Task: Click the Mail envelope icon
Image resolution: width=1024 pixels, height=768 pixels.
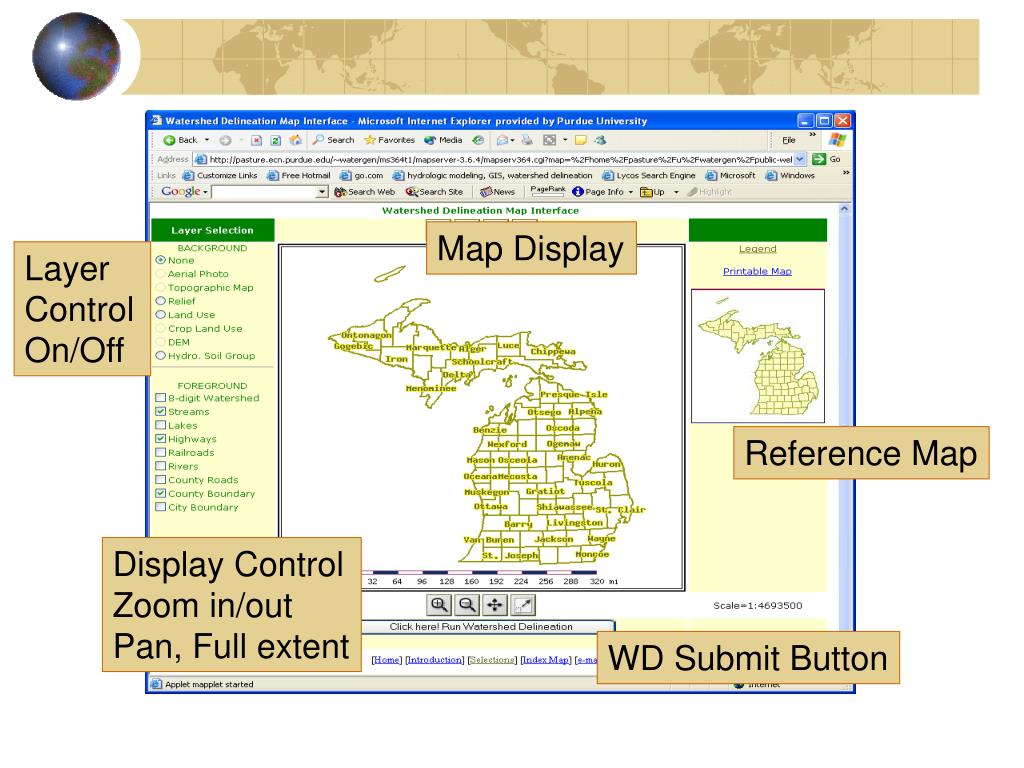Action: (502, 140)
